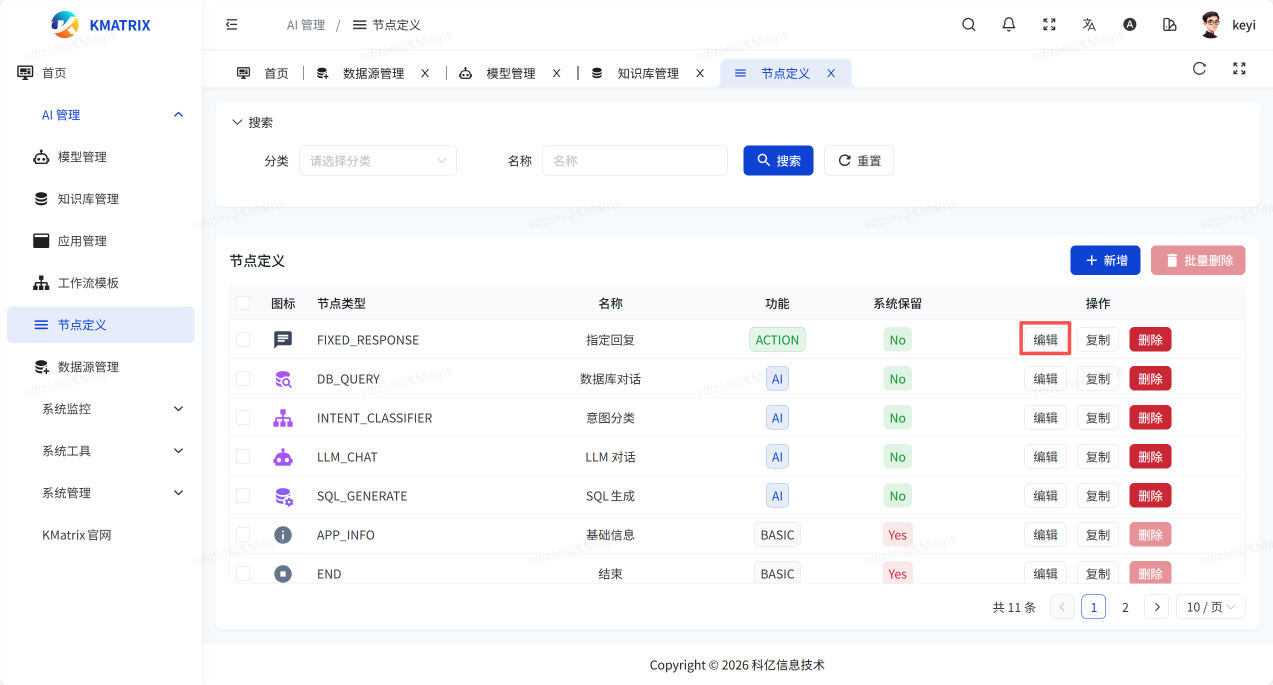Click the search magnifier icon in header

tap(968, 25)
